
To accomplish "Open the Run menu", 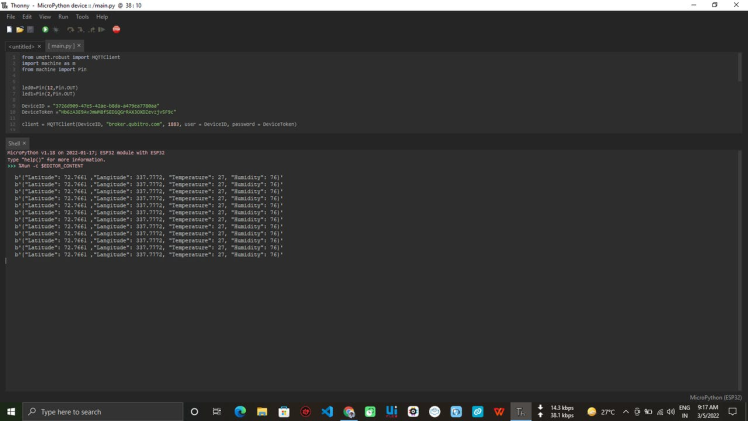I will [x=63, y=17].
